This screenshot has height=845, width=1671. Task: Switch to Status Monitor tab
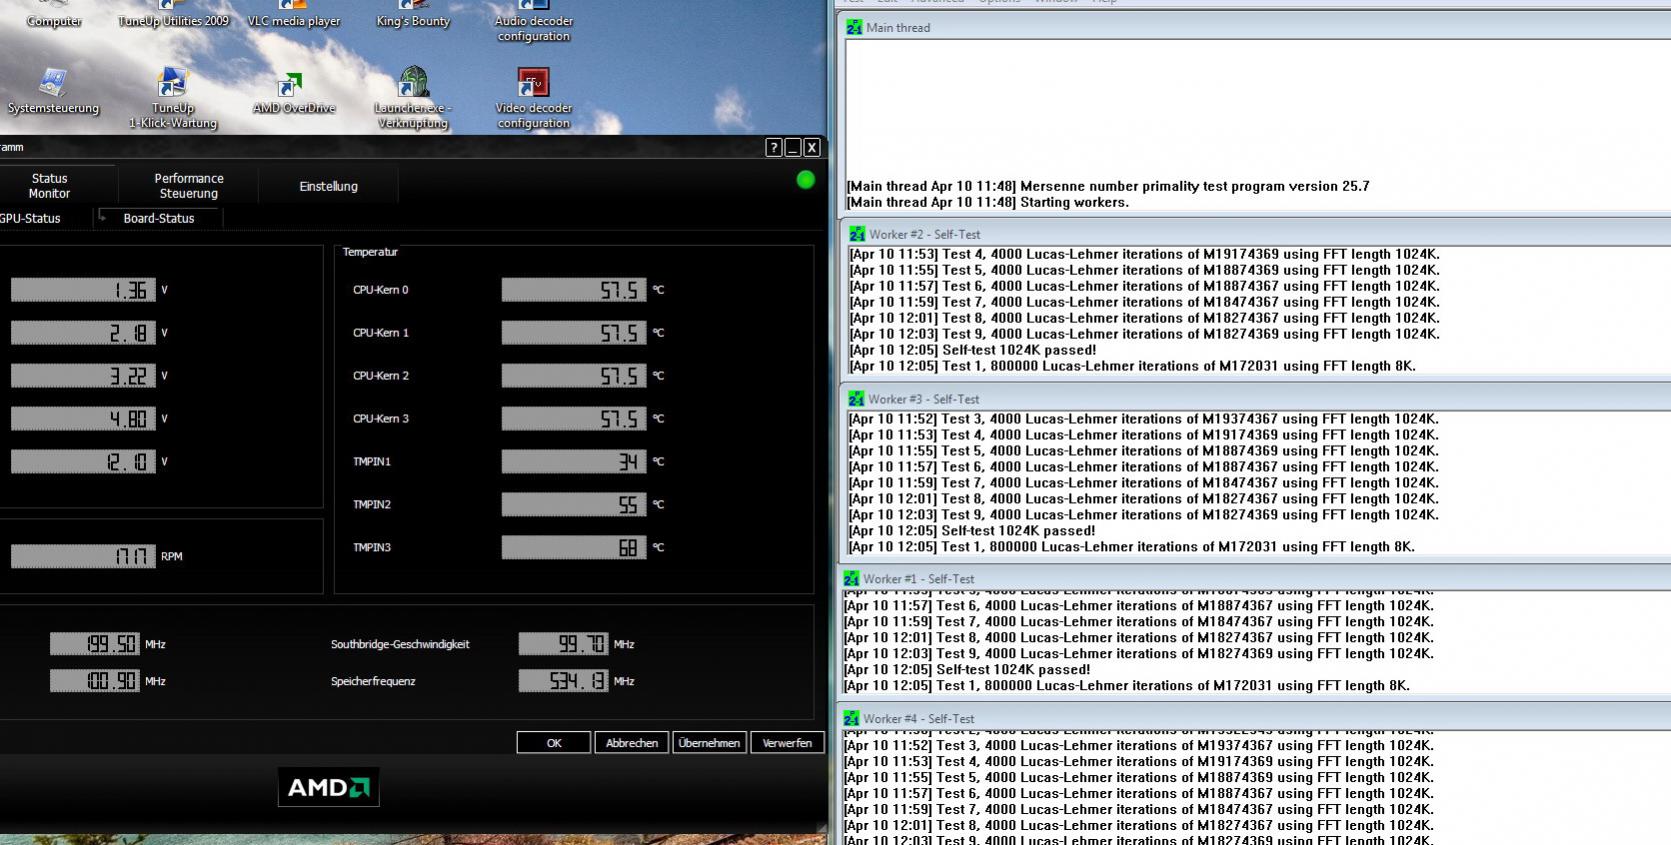[x=49, y=186]
